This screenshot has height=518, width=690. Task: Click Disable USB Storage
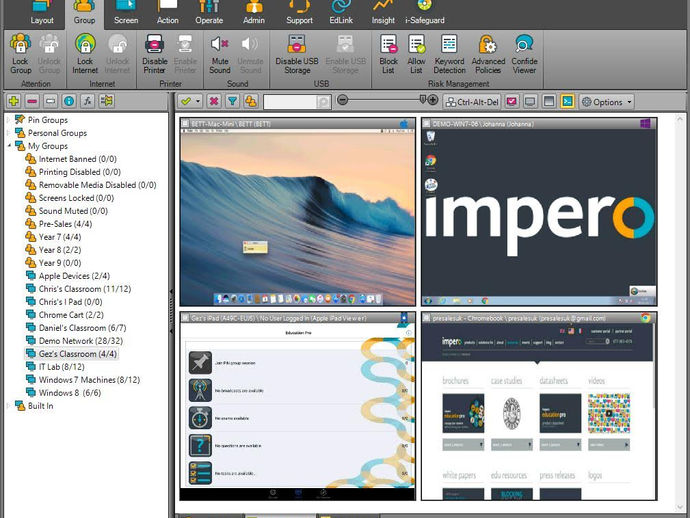click(x=297, y=54)
